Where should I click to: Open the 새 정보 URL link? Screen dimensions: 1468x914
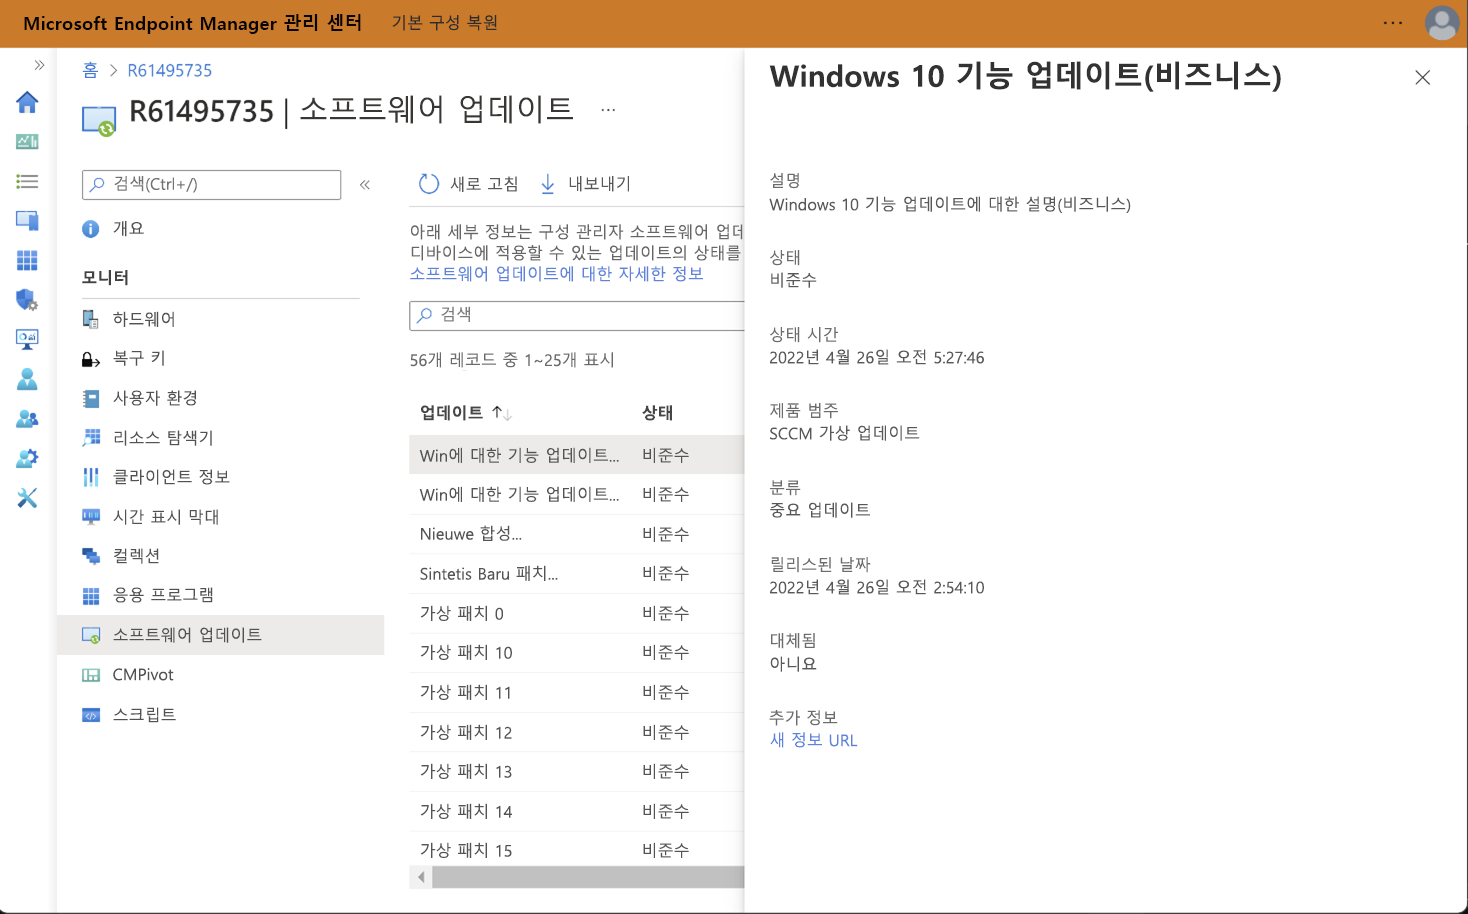813,740
